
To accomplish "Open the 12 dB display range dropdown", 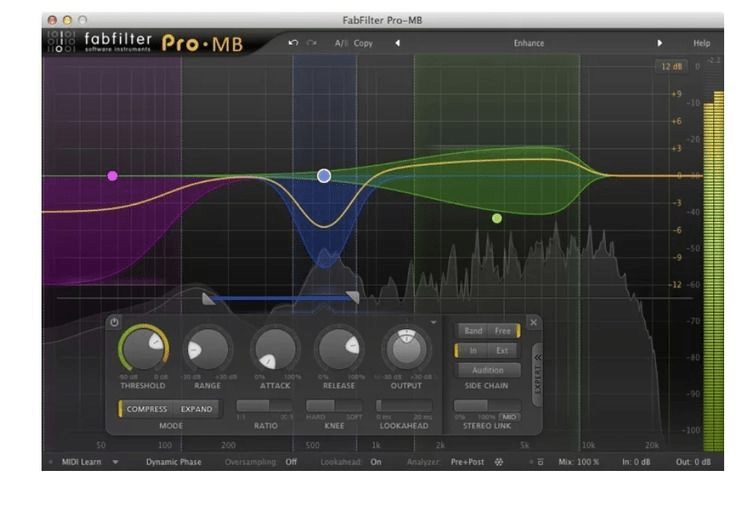I will 671,66.
